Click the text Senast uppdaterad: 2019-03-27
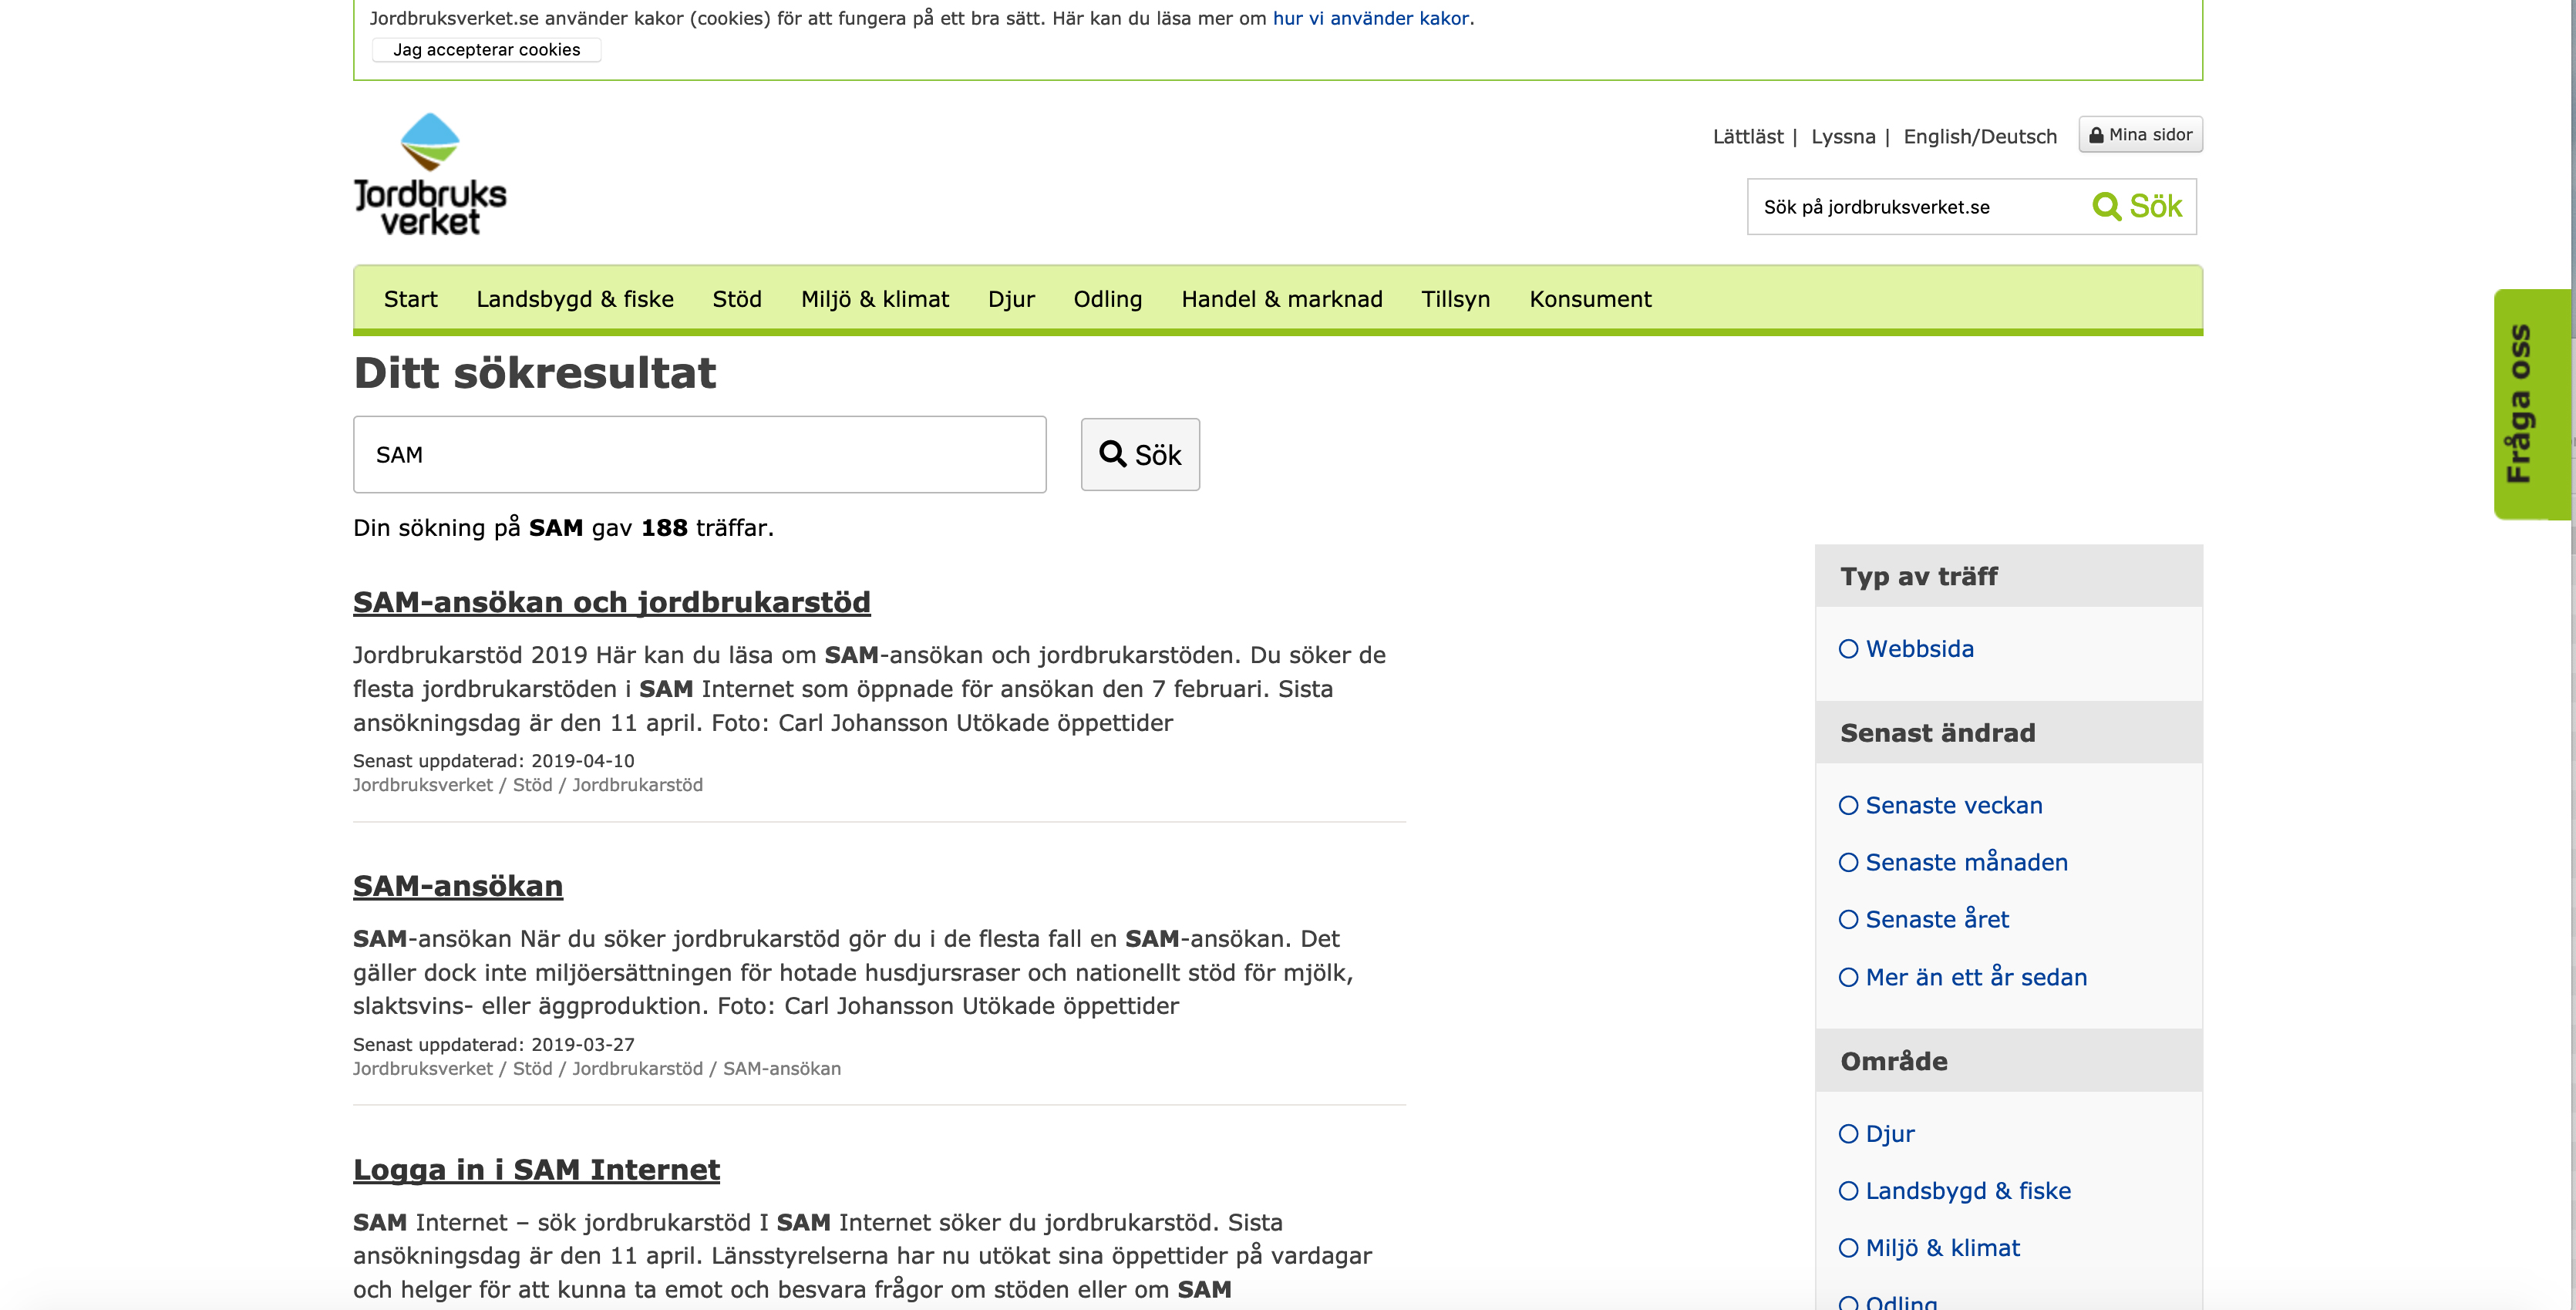The image size is (2576, 1310). tap(493, 1044)
